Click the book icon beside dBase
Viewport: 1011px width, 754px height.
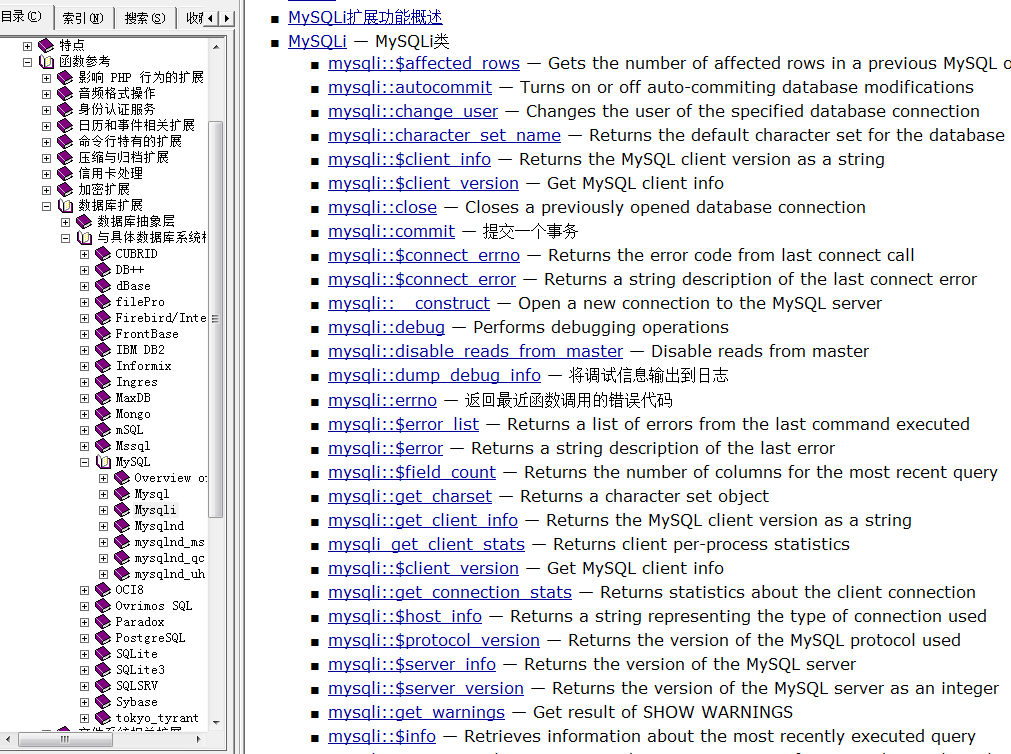tap(103, 286)
